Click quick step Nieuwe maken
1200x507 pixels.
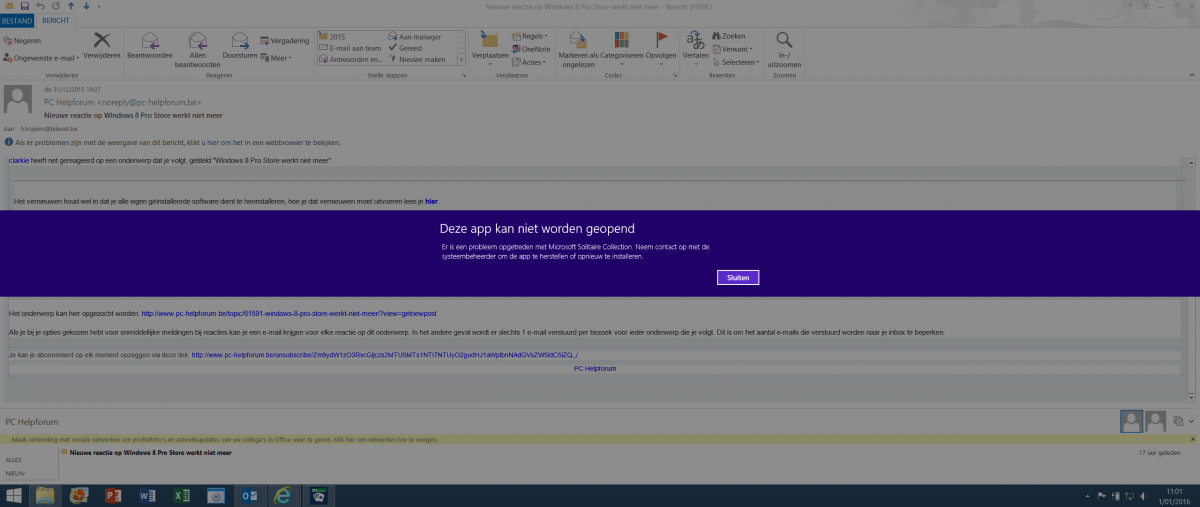pos(416,59)
